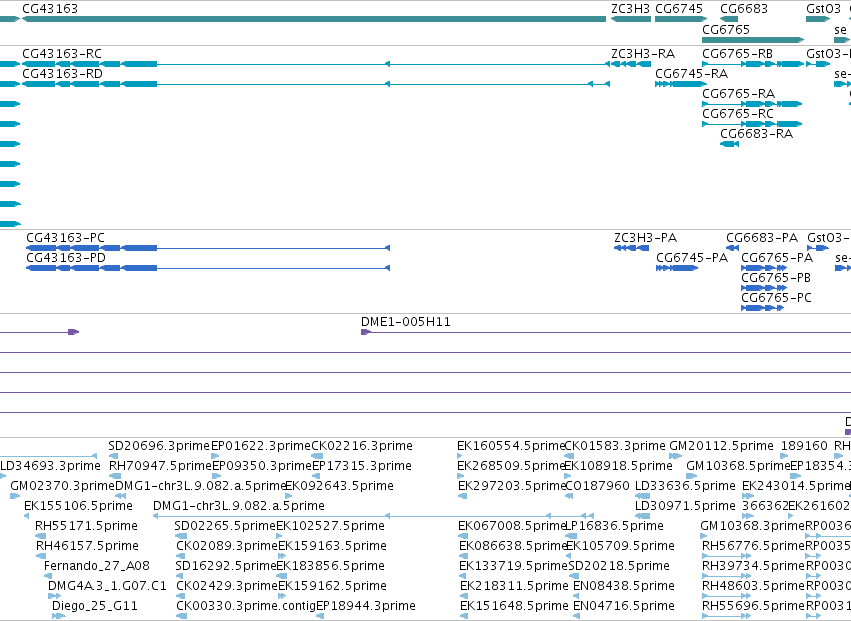Open EST CK02216.3prime

(362, 446)
